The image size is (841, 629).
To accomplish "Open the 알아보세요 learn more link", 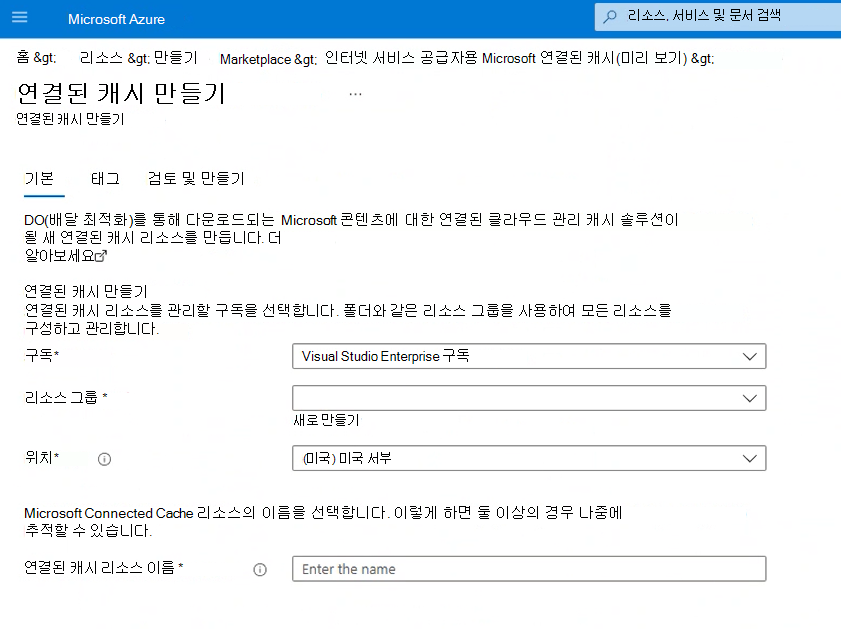I will click(60, 256).
